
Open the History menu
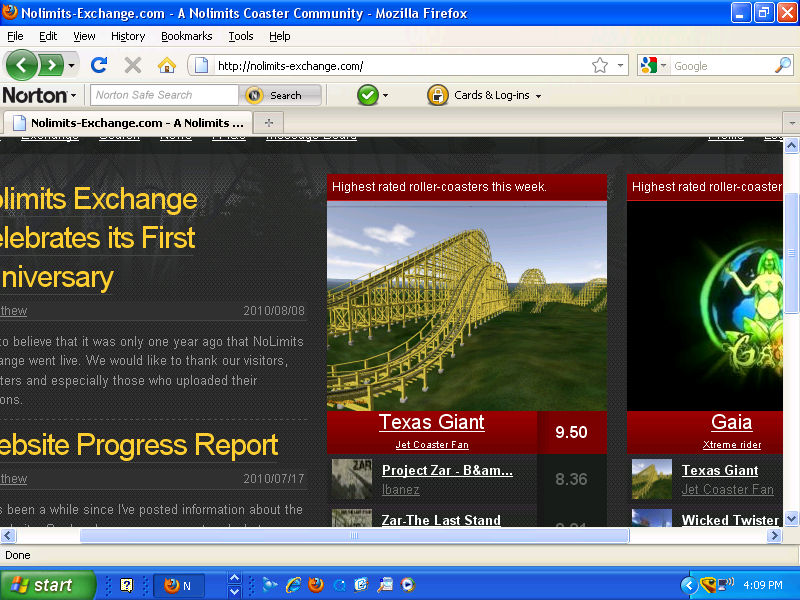coord(128,36)
